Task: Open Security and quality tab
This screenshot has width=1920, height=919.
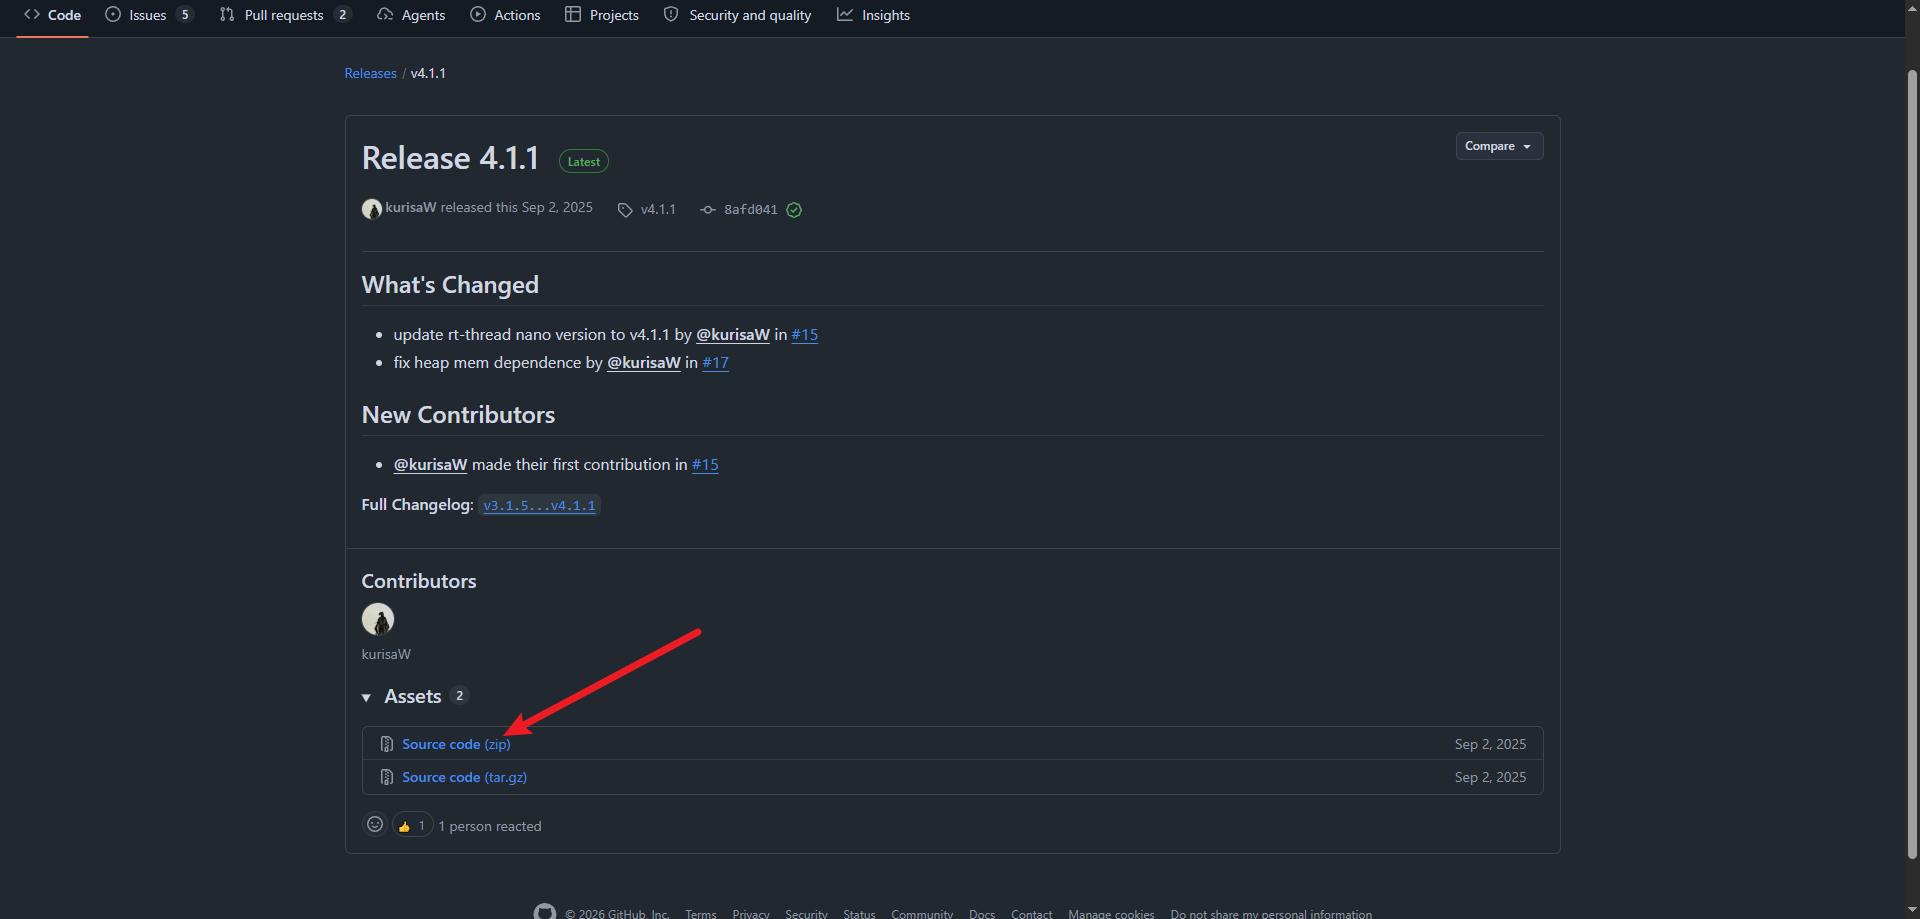Action: tap(738, 15)
